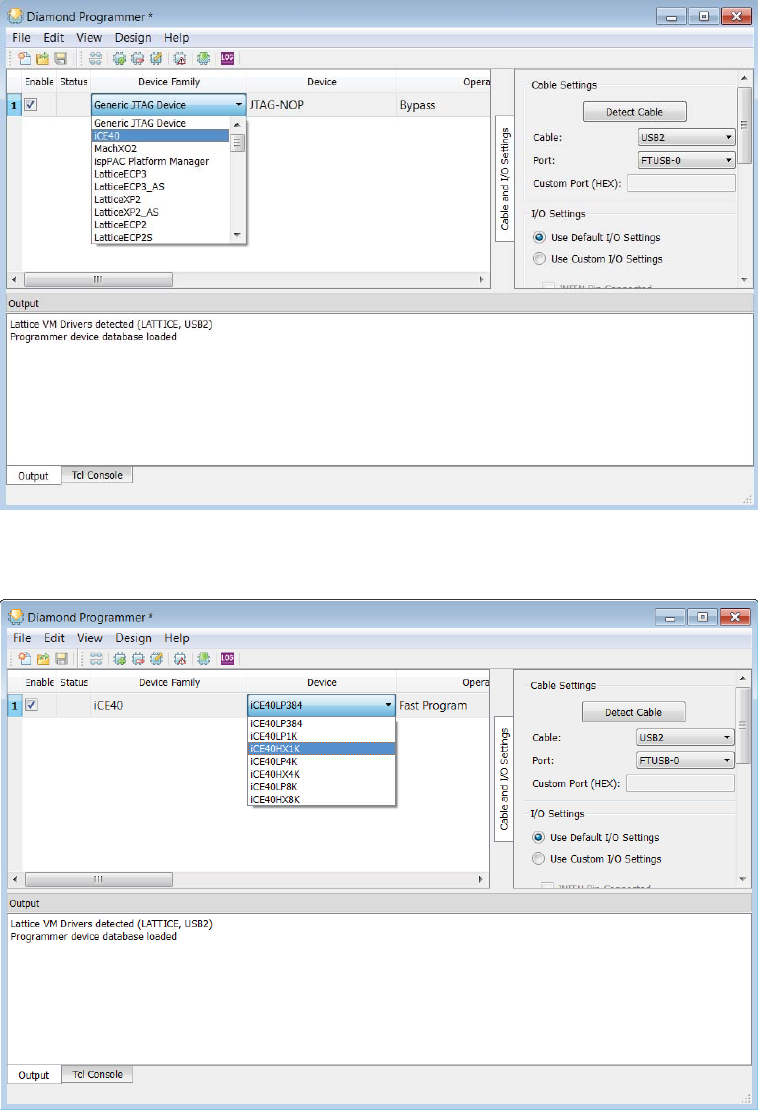Image resolution: width=758 pixels, height=1110 pixels.
Task: Choose iCE40 from Device Family list
Action: click(161, 136)
